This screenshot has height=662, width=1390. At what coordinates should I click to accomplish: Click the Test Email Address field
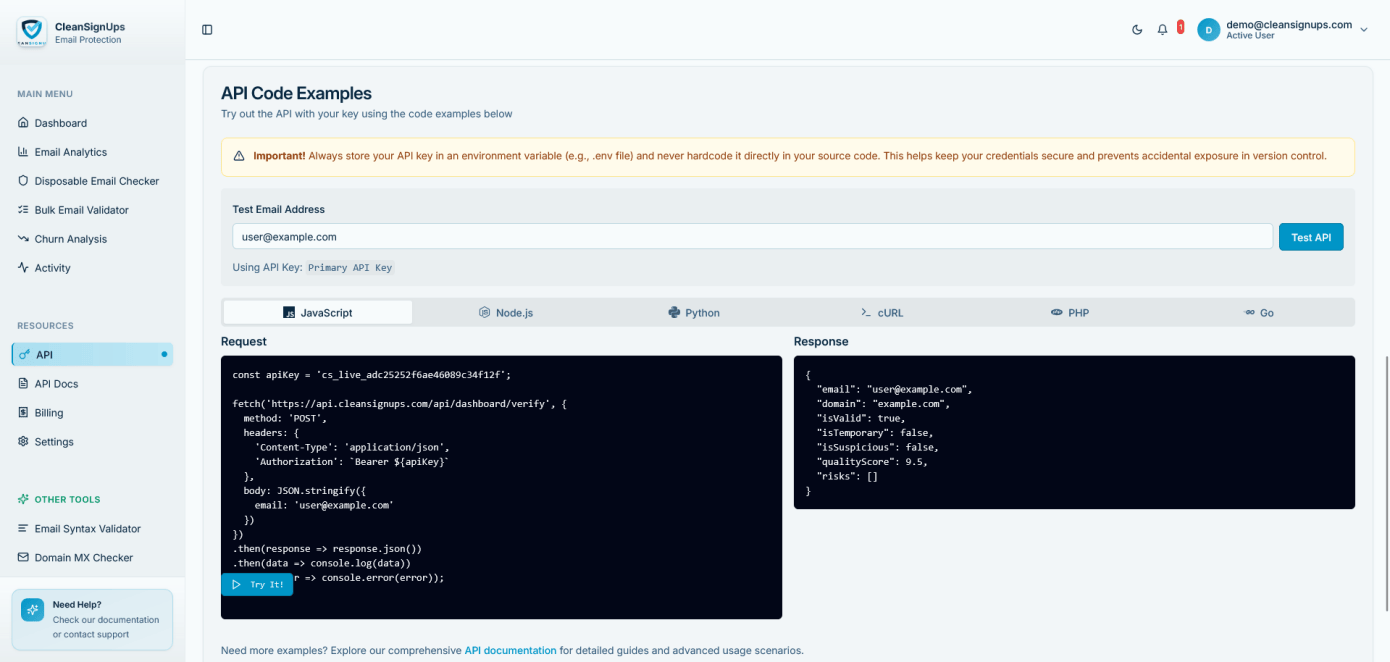[x=751, y=237]
